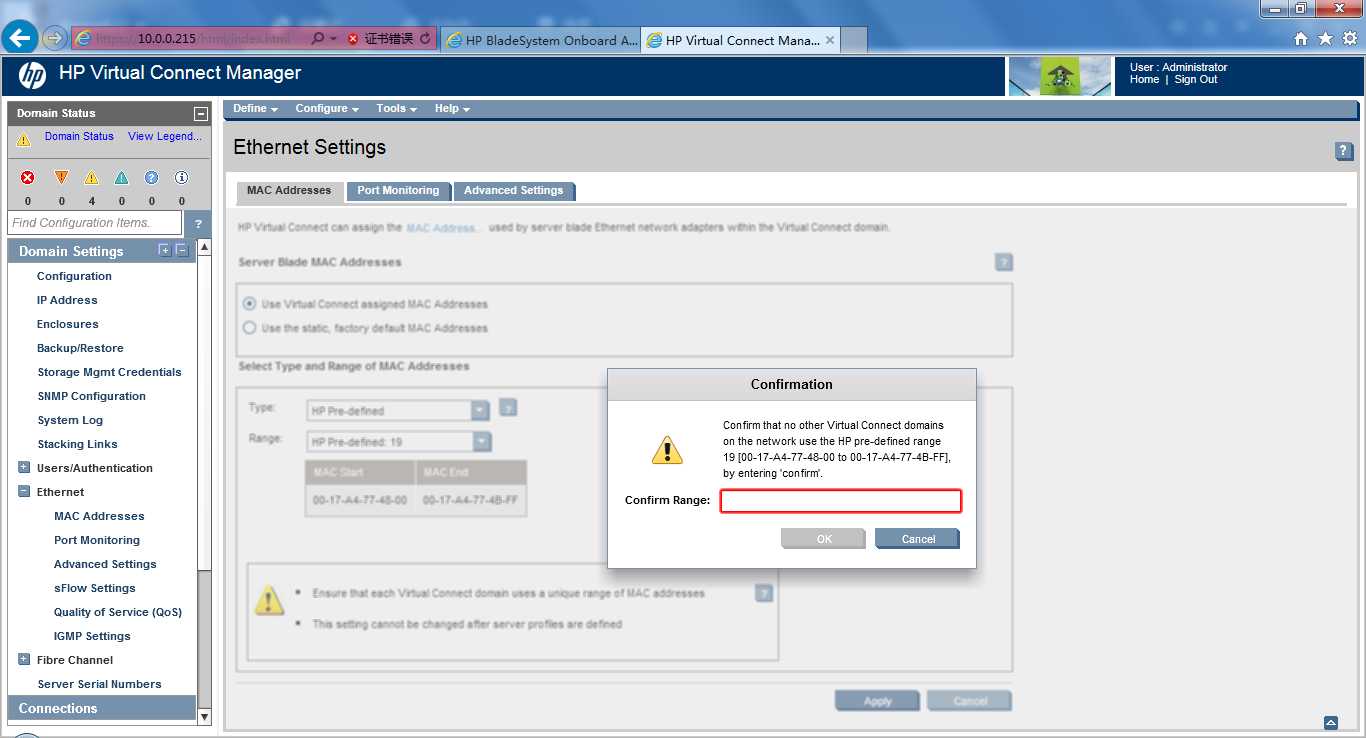Click the search help question button

click(x=198, y=224)
